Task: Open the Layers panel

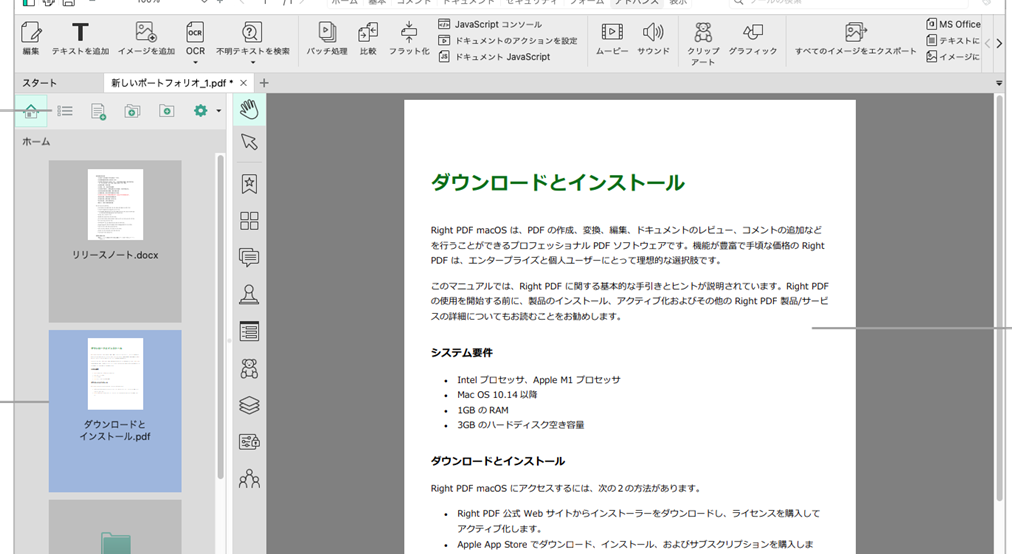Action: pos(249,405)
